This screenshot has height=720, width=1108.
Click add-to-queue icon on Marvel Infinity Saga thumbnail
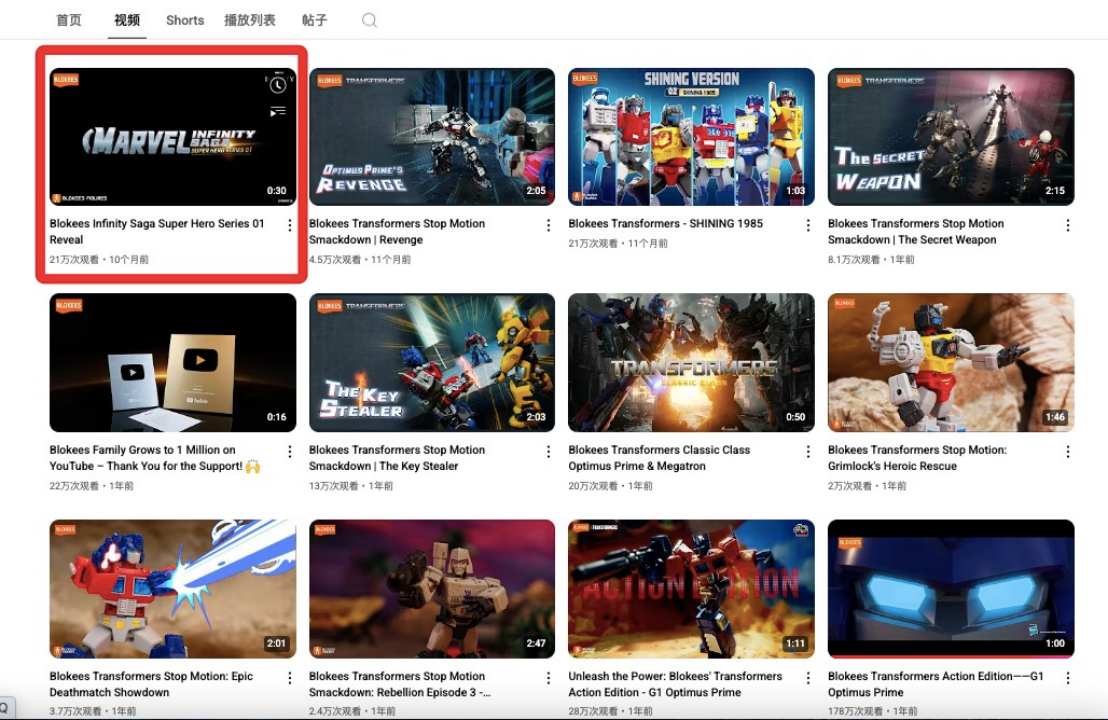[x=278, y=111]
